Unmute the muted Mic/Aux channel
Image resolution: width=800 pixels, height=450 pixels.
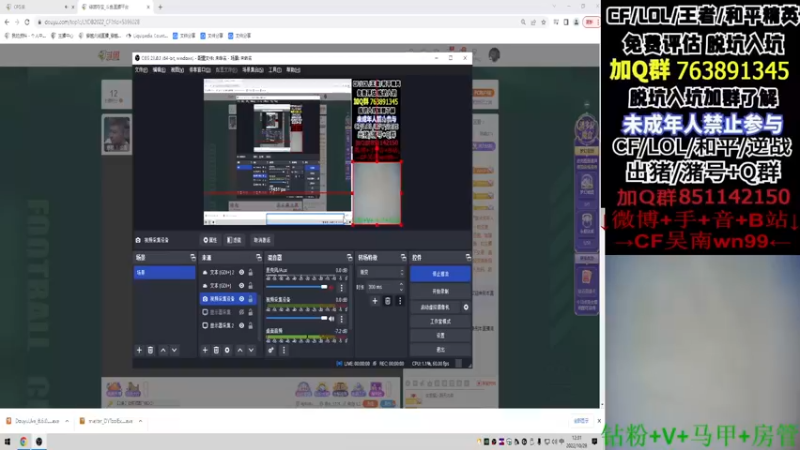tap(332, 288)
